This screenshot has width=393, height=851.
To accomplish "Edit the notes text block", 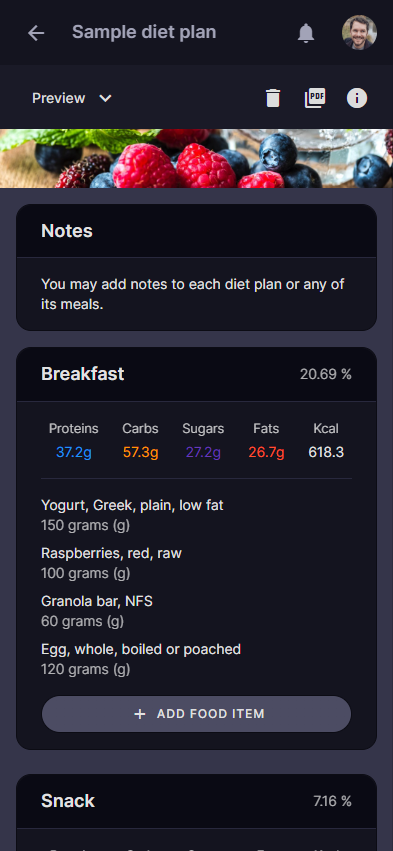I will (x=193, y=294).
